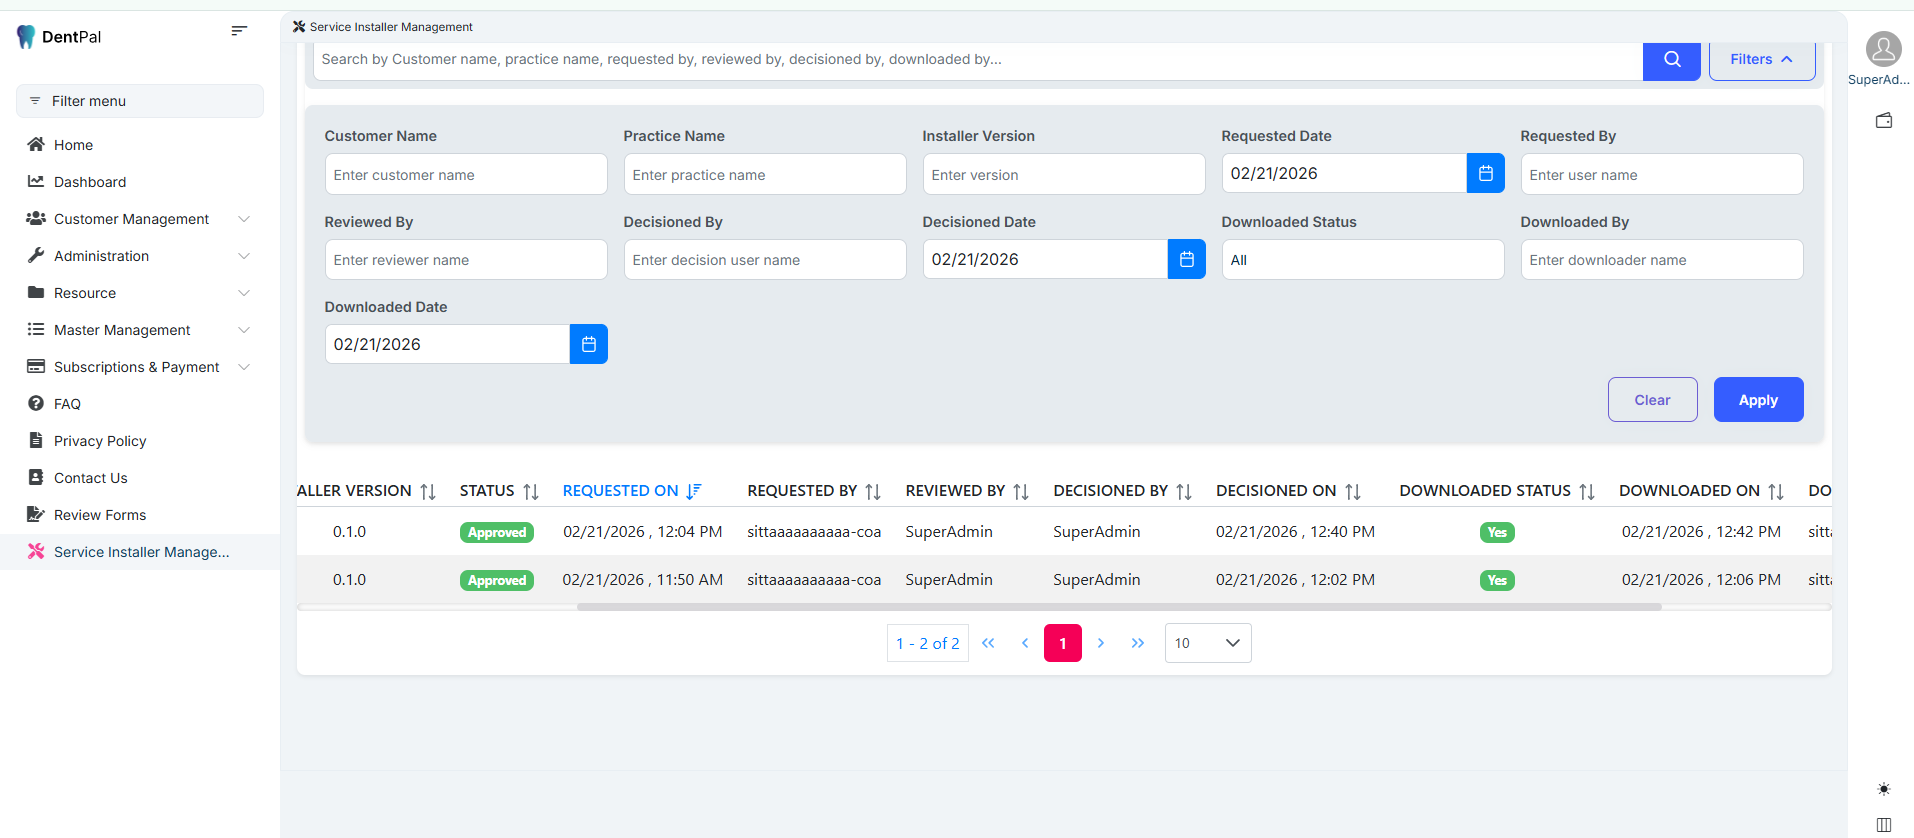Collapse the Filters panel

click(1761, 60)
